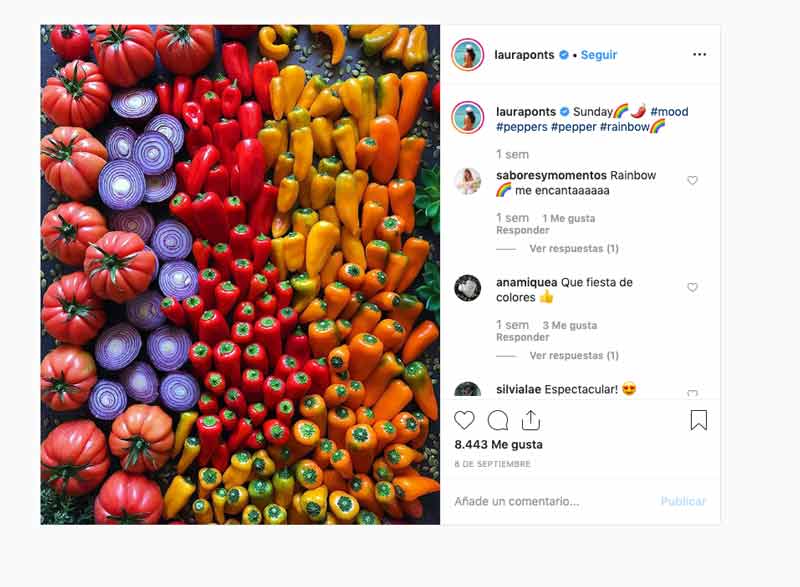
Task: Open anamiquea profile avatar
Action: pyautogui.click(x=468, y=288)
